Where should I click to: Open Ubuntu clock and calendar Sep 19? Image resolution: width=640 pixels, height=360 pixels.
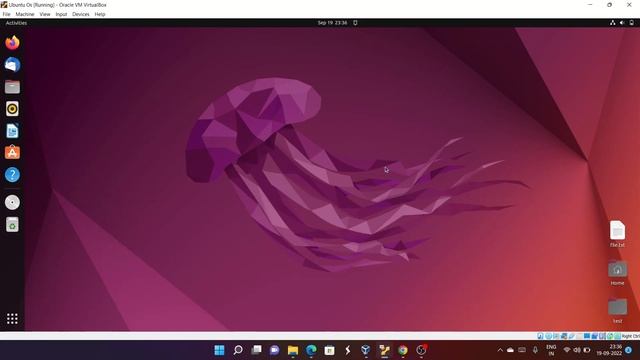click(x=332, y=23)
